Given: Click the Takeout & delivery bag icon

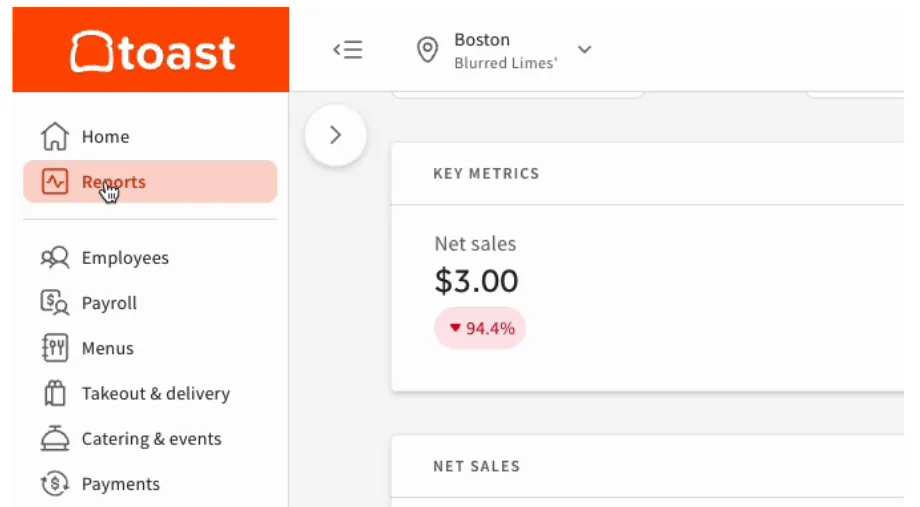Looking at the screenshot, I should pyautogui.click(x=55, y=393).
